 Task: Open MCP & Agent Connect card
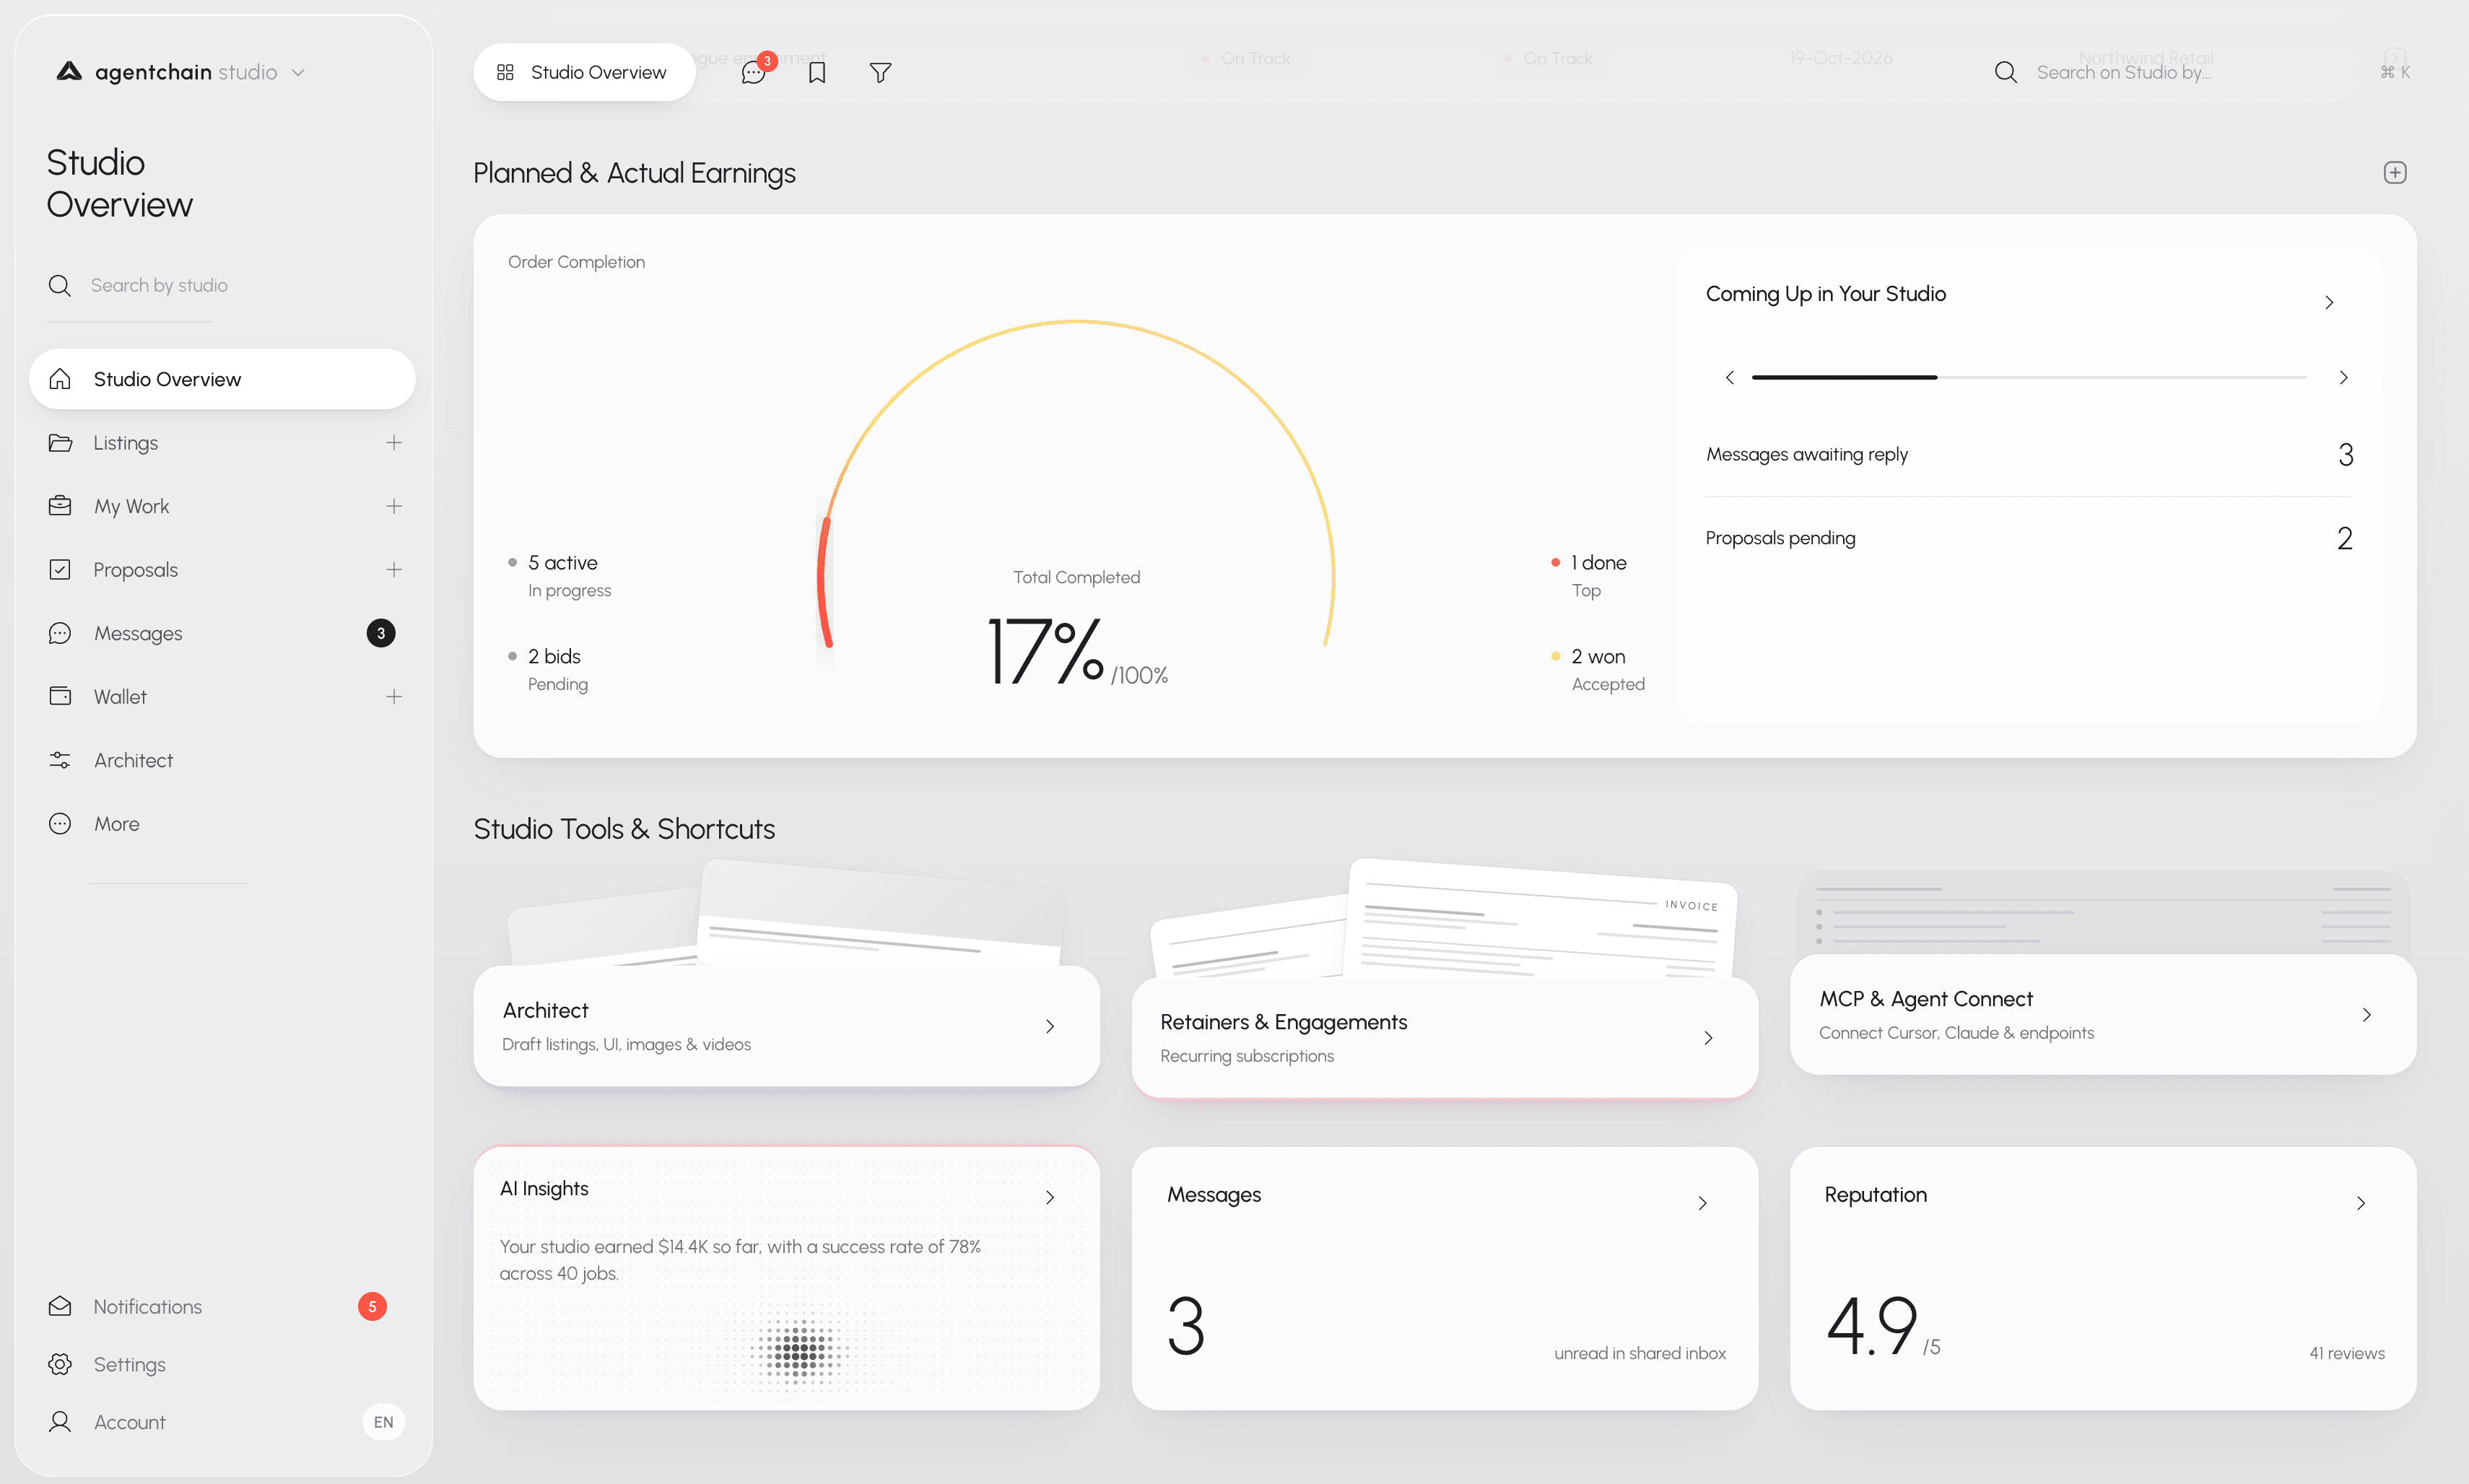click(x=2103, y=1014)
